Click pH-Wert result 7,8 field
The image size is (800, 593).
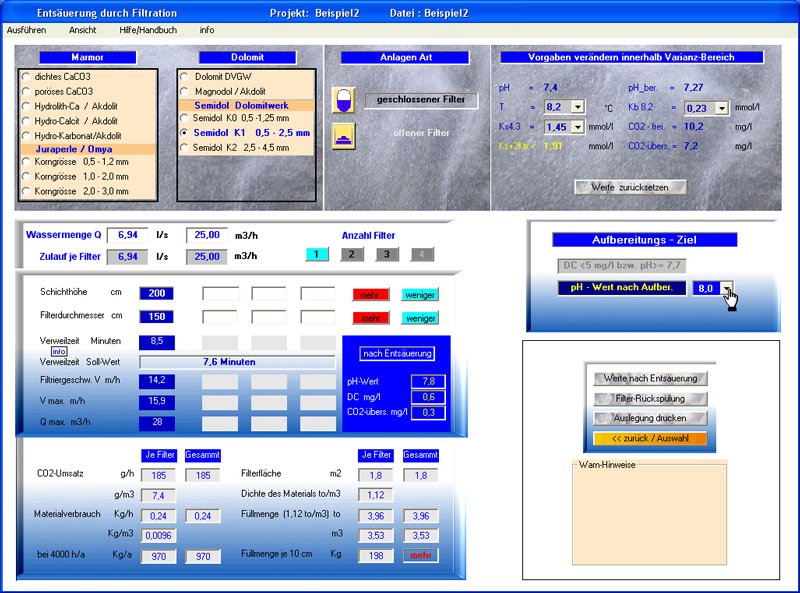(428, 382)
